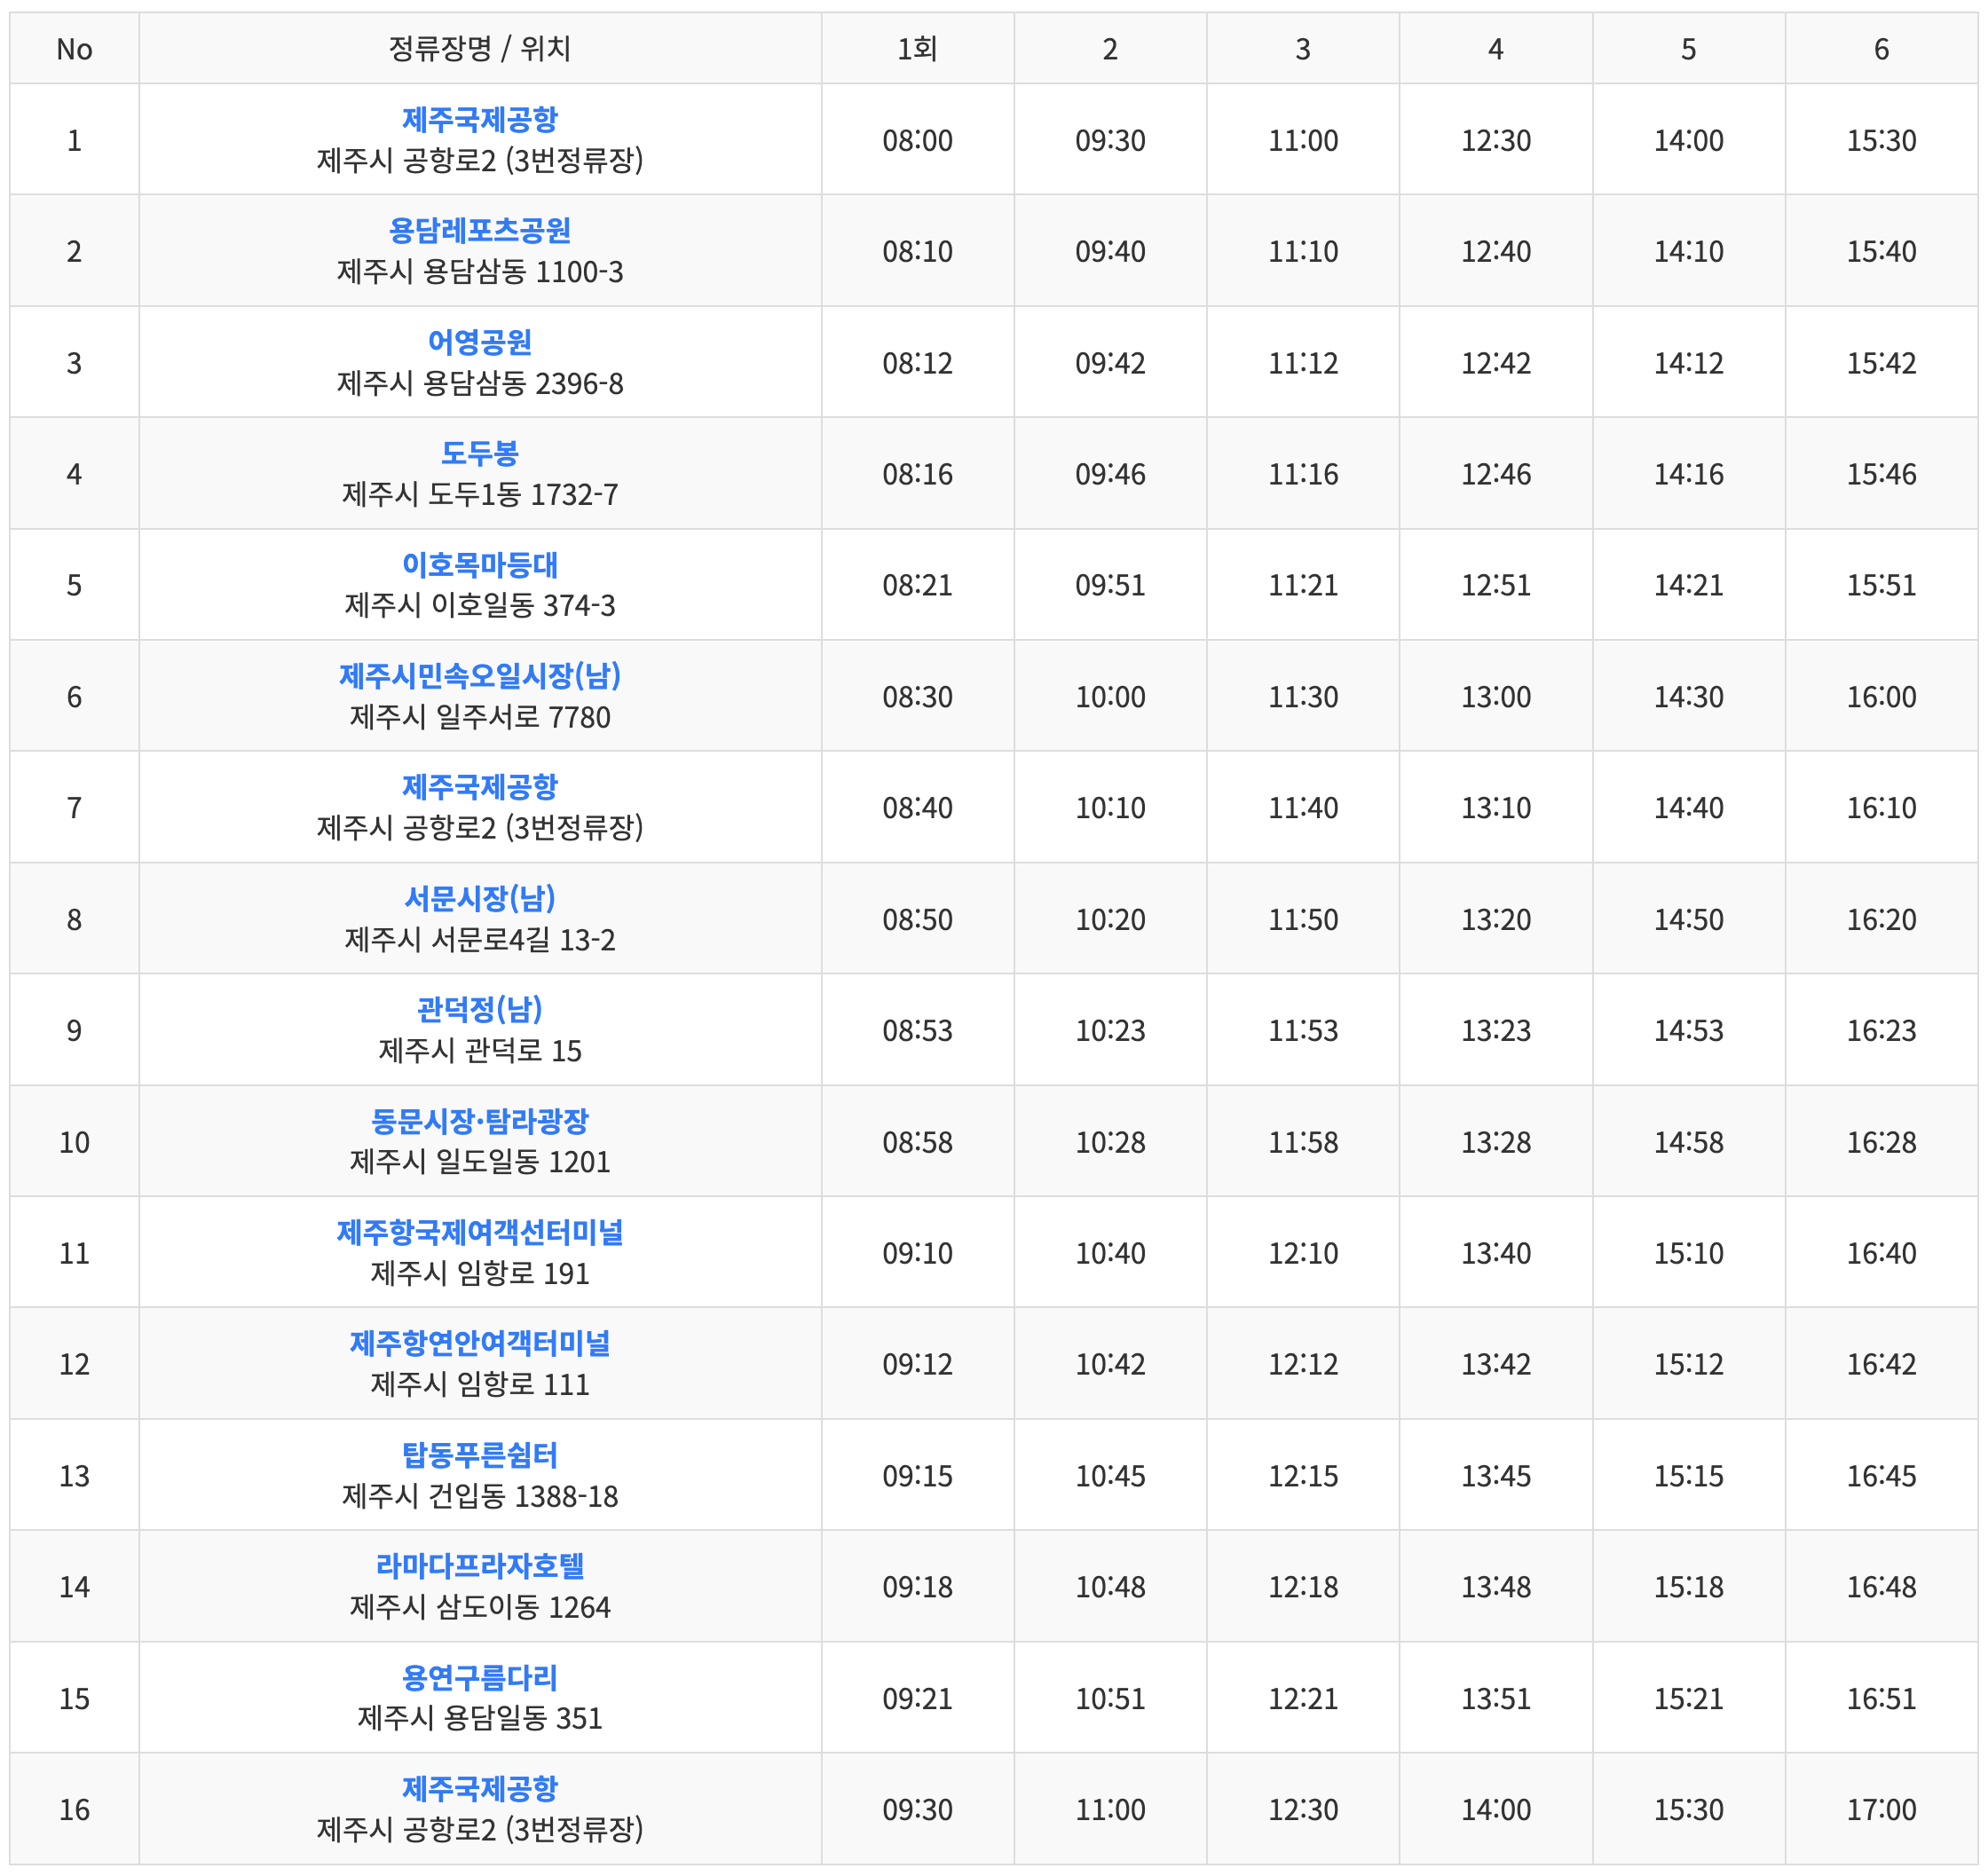
Task: Open the 관덕정(남) stop link
Action: pos(479,1009)
